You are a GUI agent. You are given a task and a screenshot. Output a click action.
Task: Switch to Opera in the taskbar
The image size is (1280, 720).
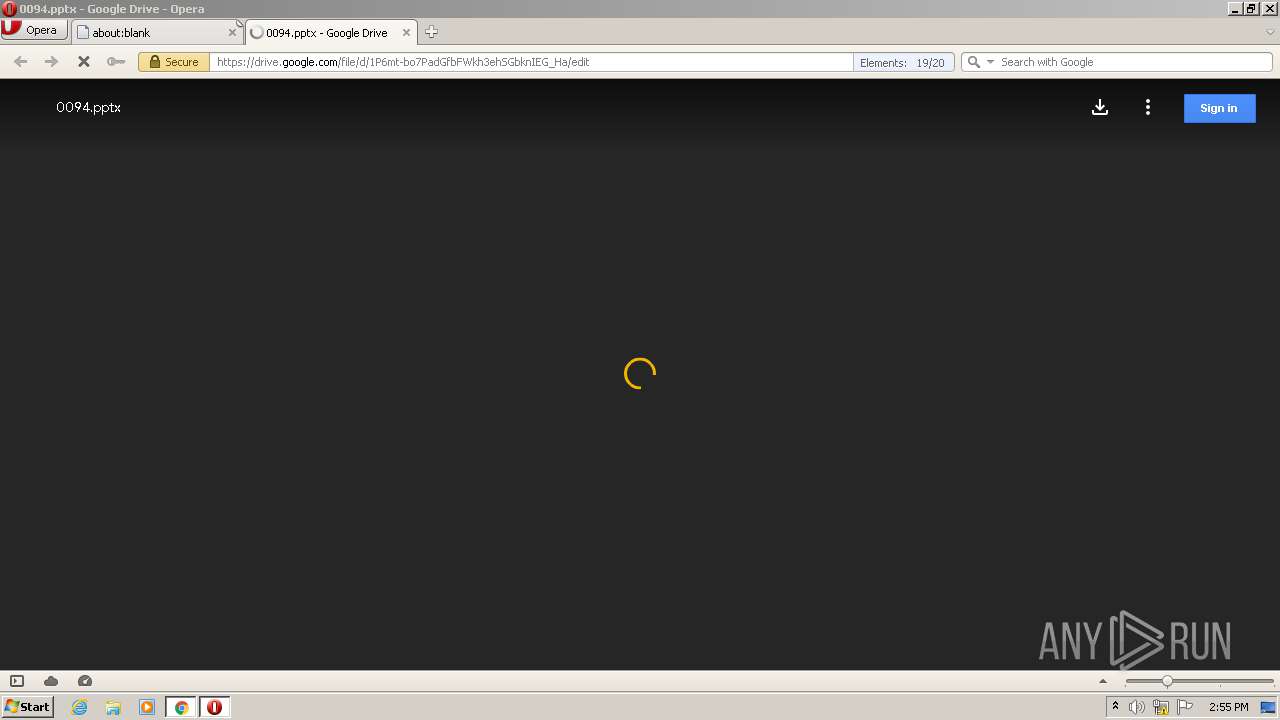coord(214,707)
